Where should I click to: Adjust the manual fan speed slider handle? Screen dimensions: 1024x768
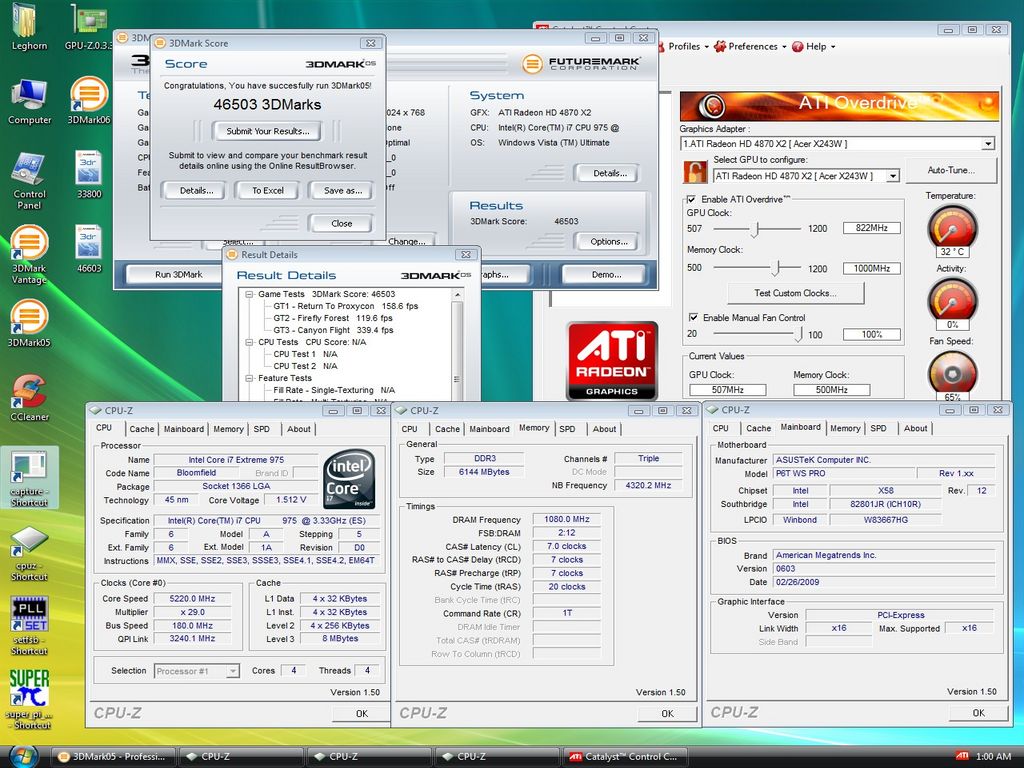click(x=798, y=334)
